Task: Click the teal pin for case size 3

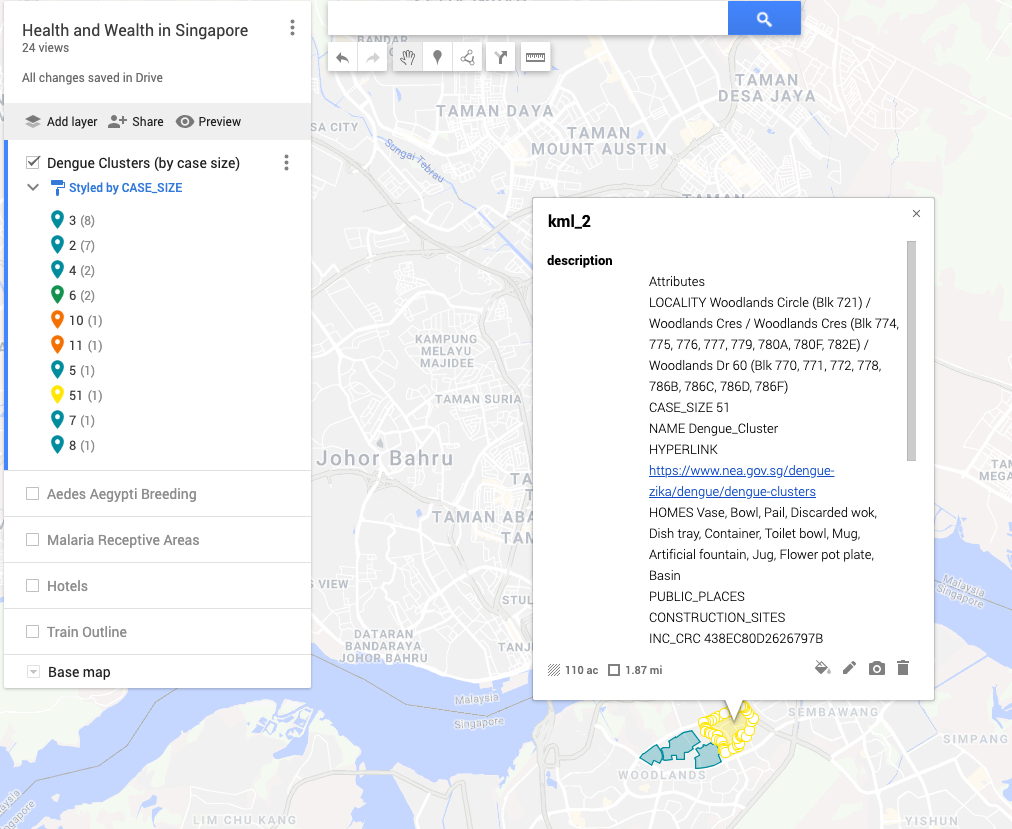Action: point(57,220)
